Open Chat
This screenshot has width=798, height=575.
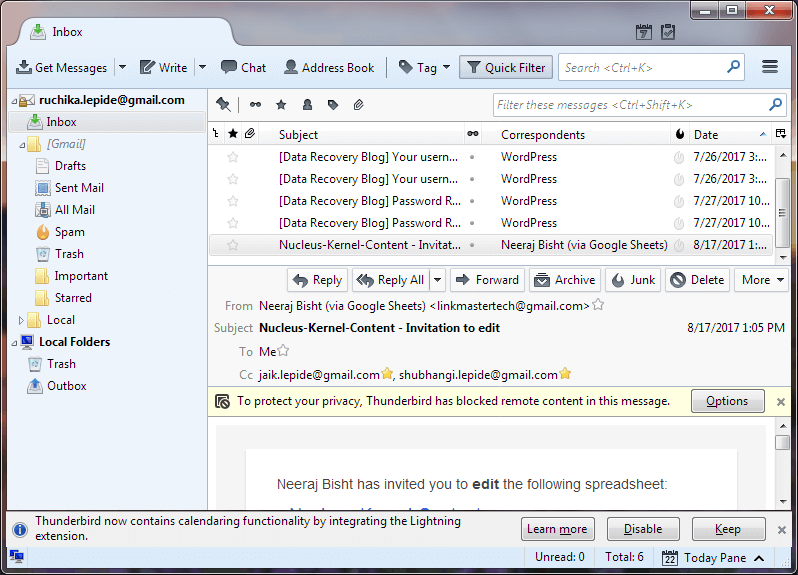(243, 67)
